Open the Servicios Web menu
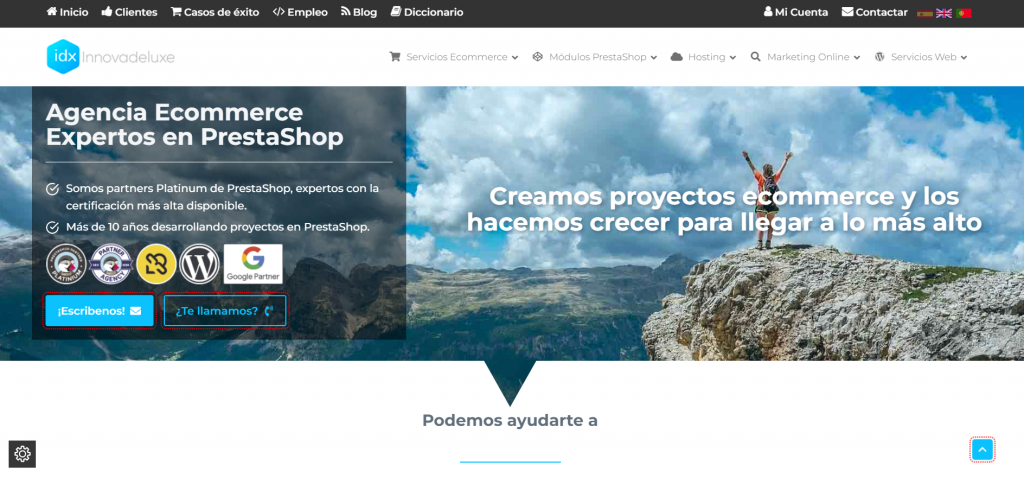 click(x=921, y=57)
